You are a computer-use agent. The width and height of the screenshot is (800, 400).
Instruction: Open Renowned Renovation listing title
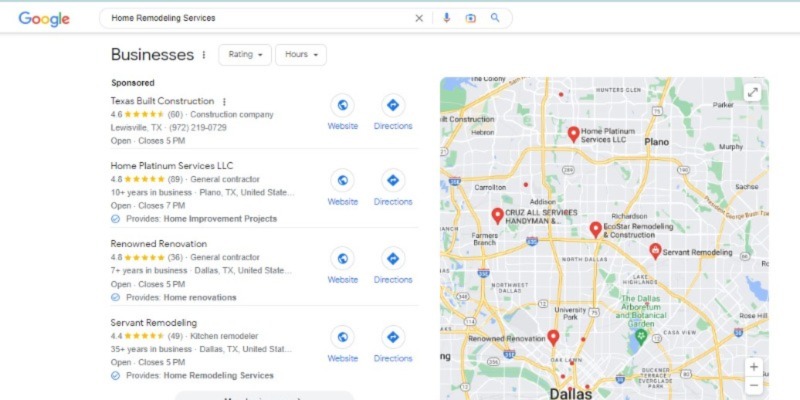pyautogui.click(x=159, y=244)
